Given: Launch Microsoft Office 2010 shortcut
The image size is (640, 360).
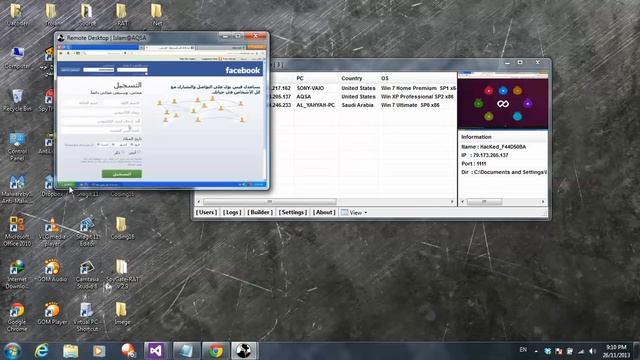Looking at the screenshot, I should pyautogui.click(x=17, y=231).
